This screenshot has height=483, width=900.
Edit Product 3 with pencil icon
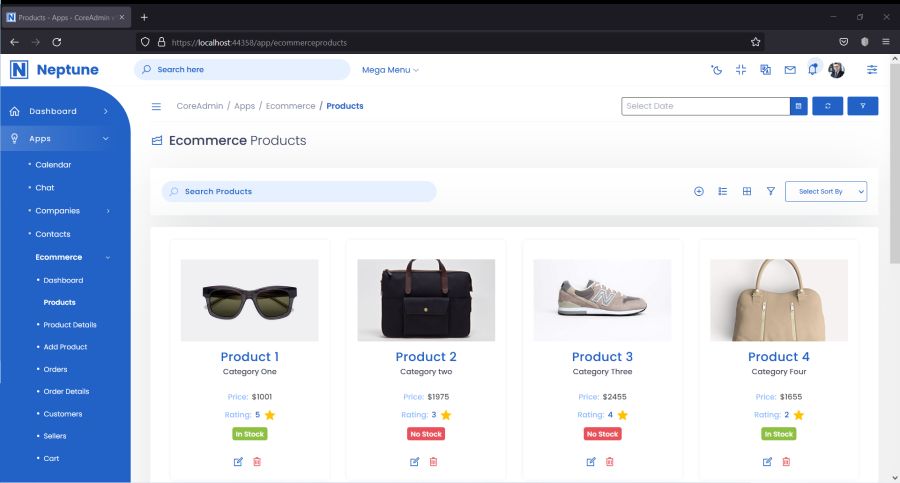pos(591,462)
